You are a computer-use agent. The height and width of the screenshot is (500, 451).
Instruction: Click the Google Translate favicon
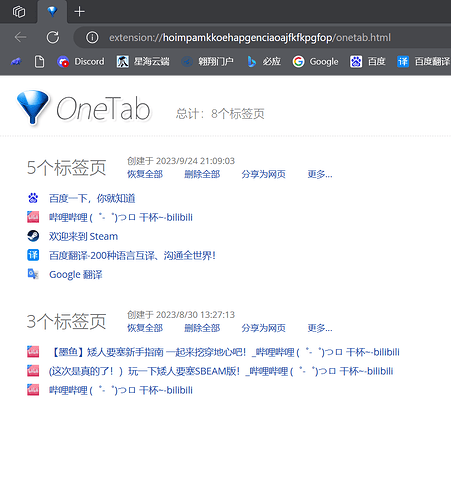[33, 274]
